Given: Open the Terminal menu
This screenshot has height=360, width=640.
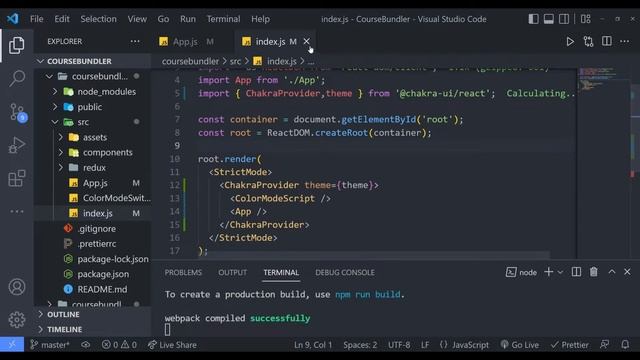Looking at the screenshot, I should point(223,19).
